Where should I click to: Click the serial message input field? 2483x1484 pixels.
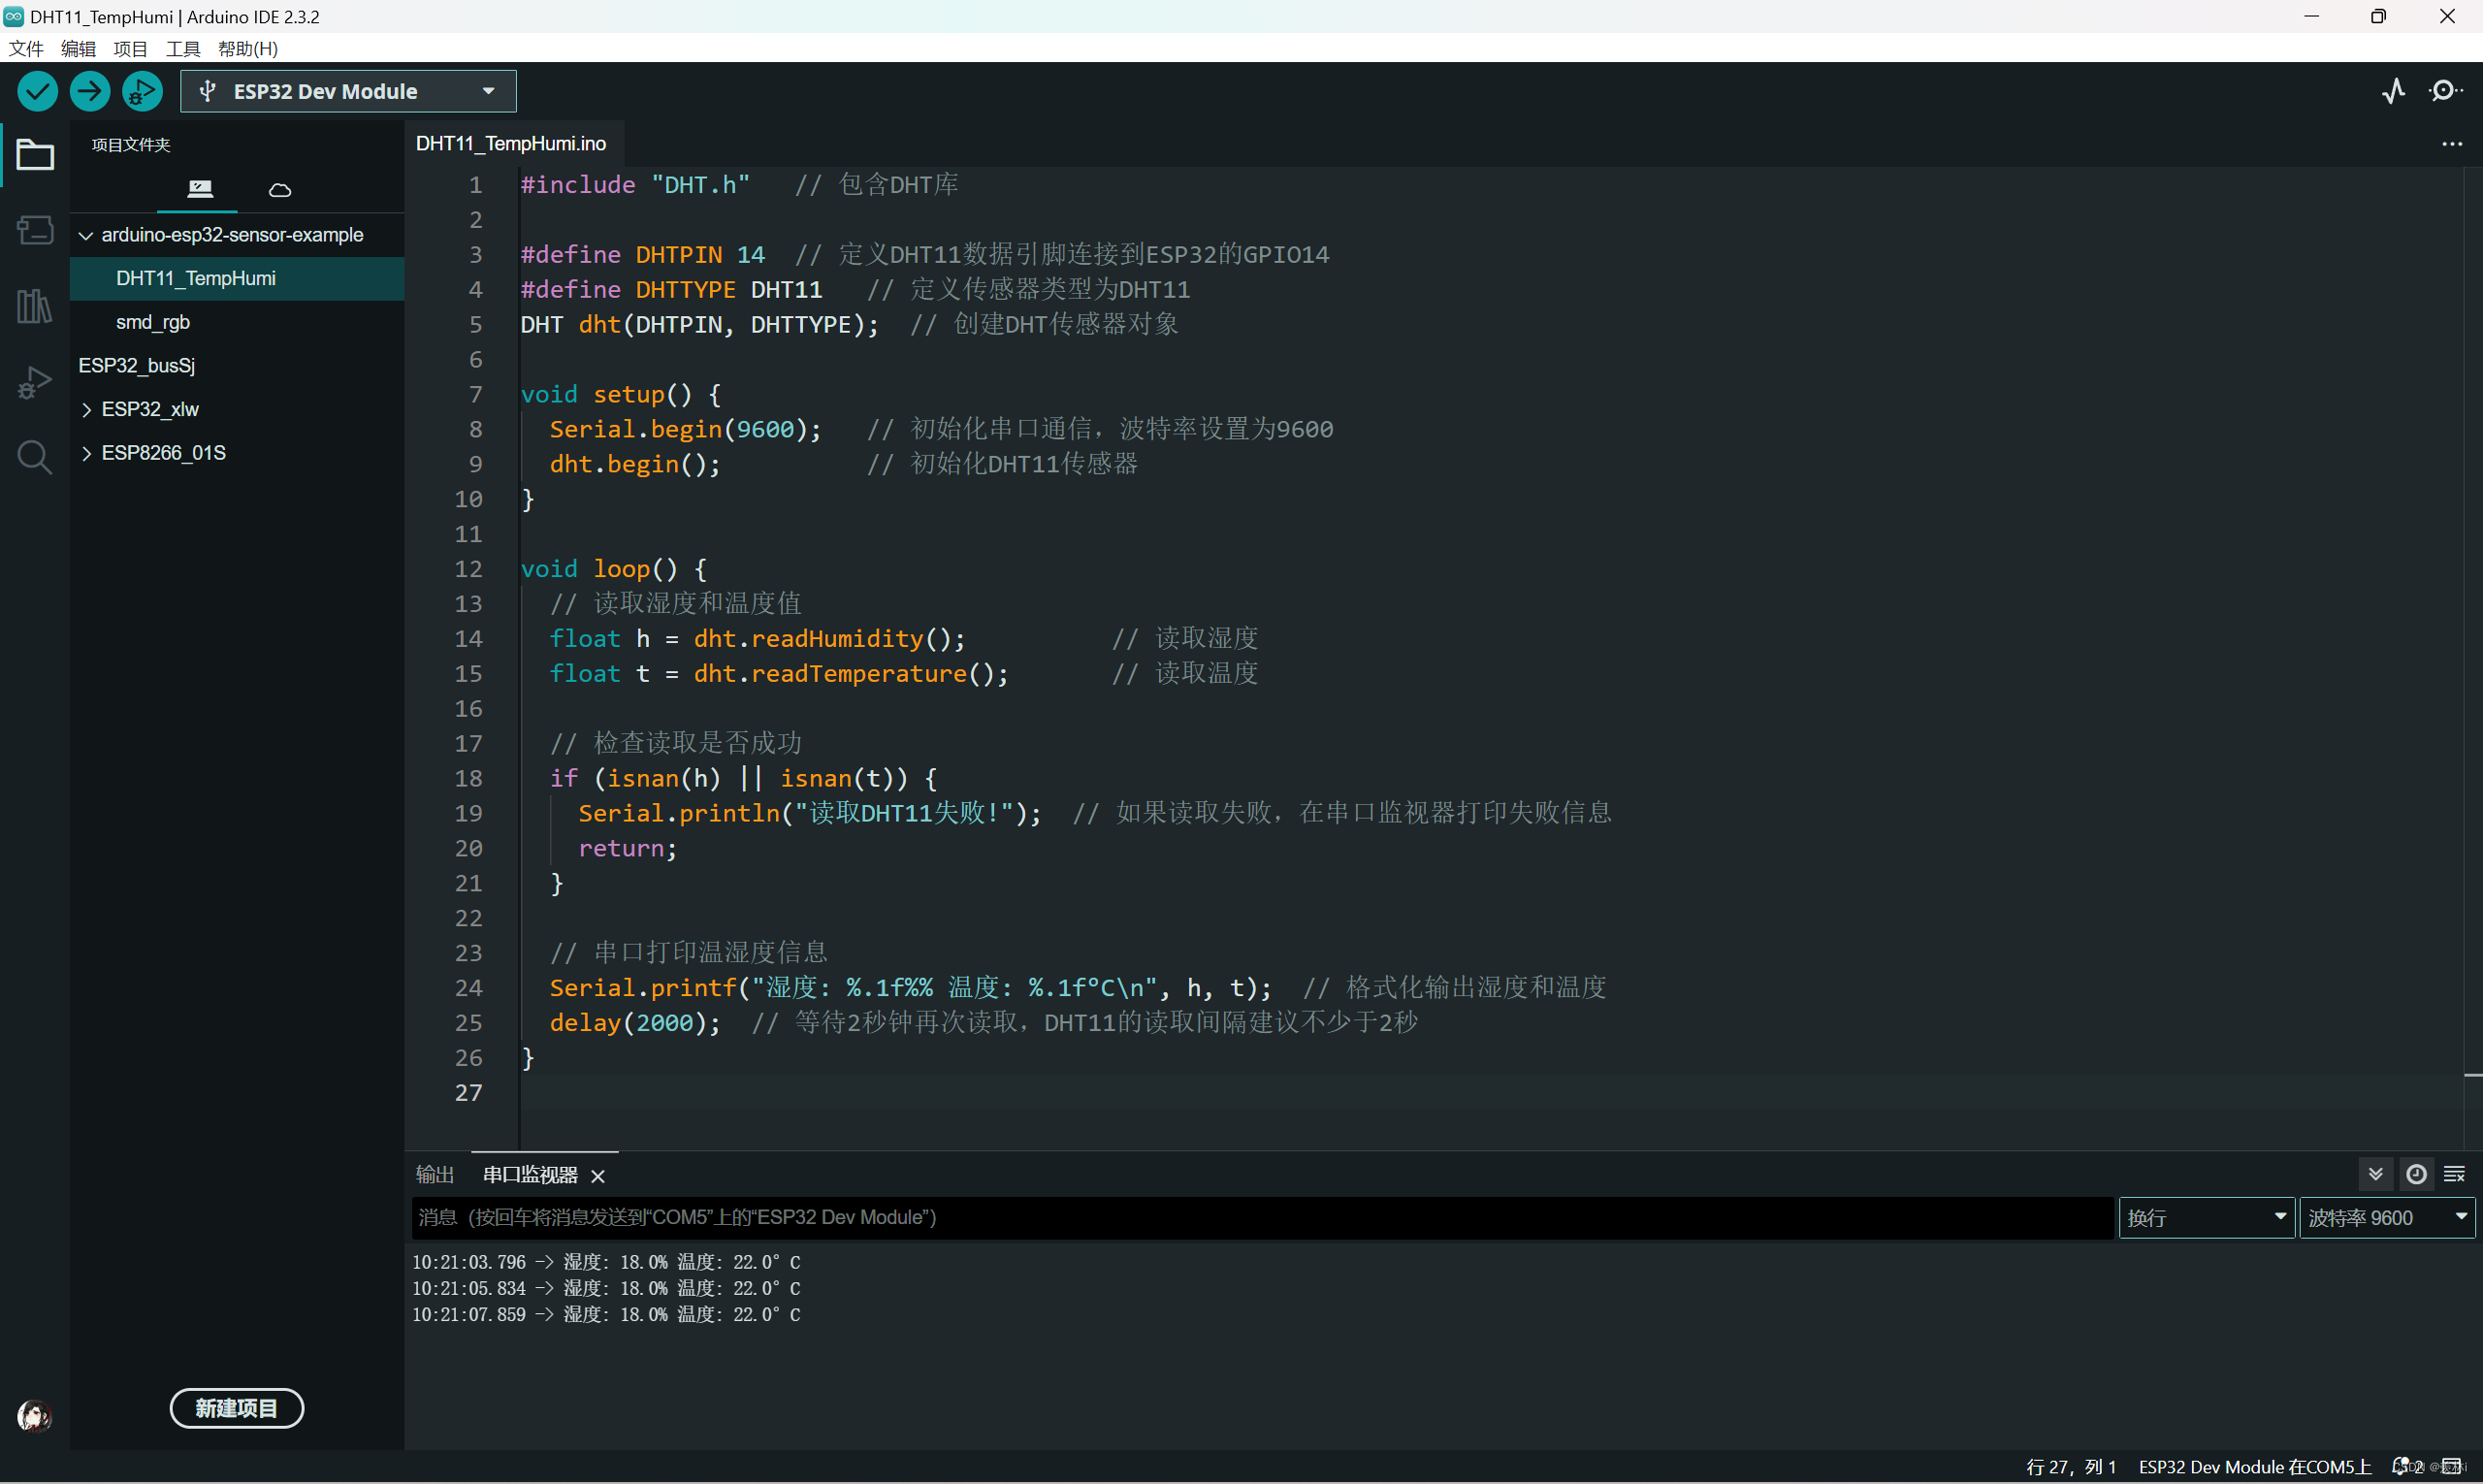pos(1260,1217)
